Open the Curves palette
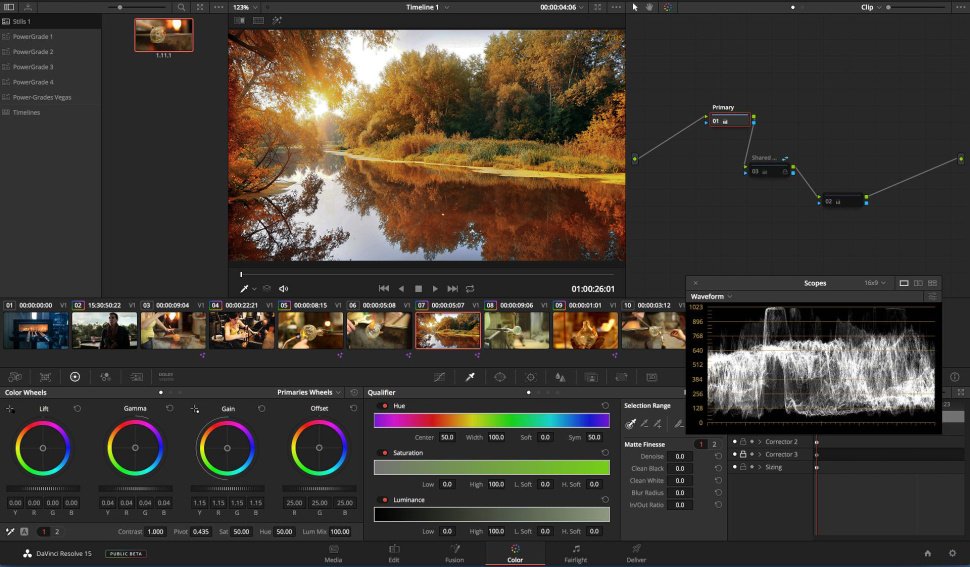The width and height of the screenshot is (970, 567). [x=439, y=377]
